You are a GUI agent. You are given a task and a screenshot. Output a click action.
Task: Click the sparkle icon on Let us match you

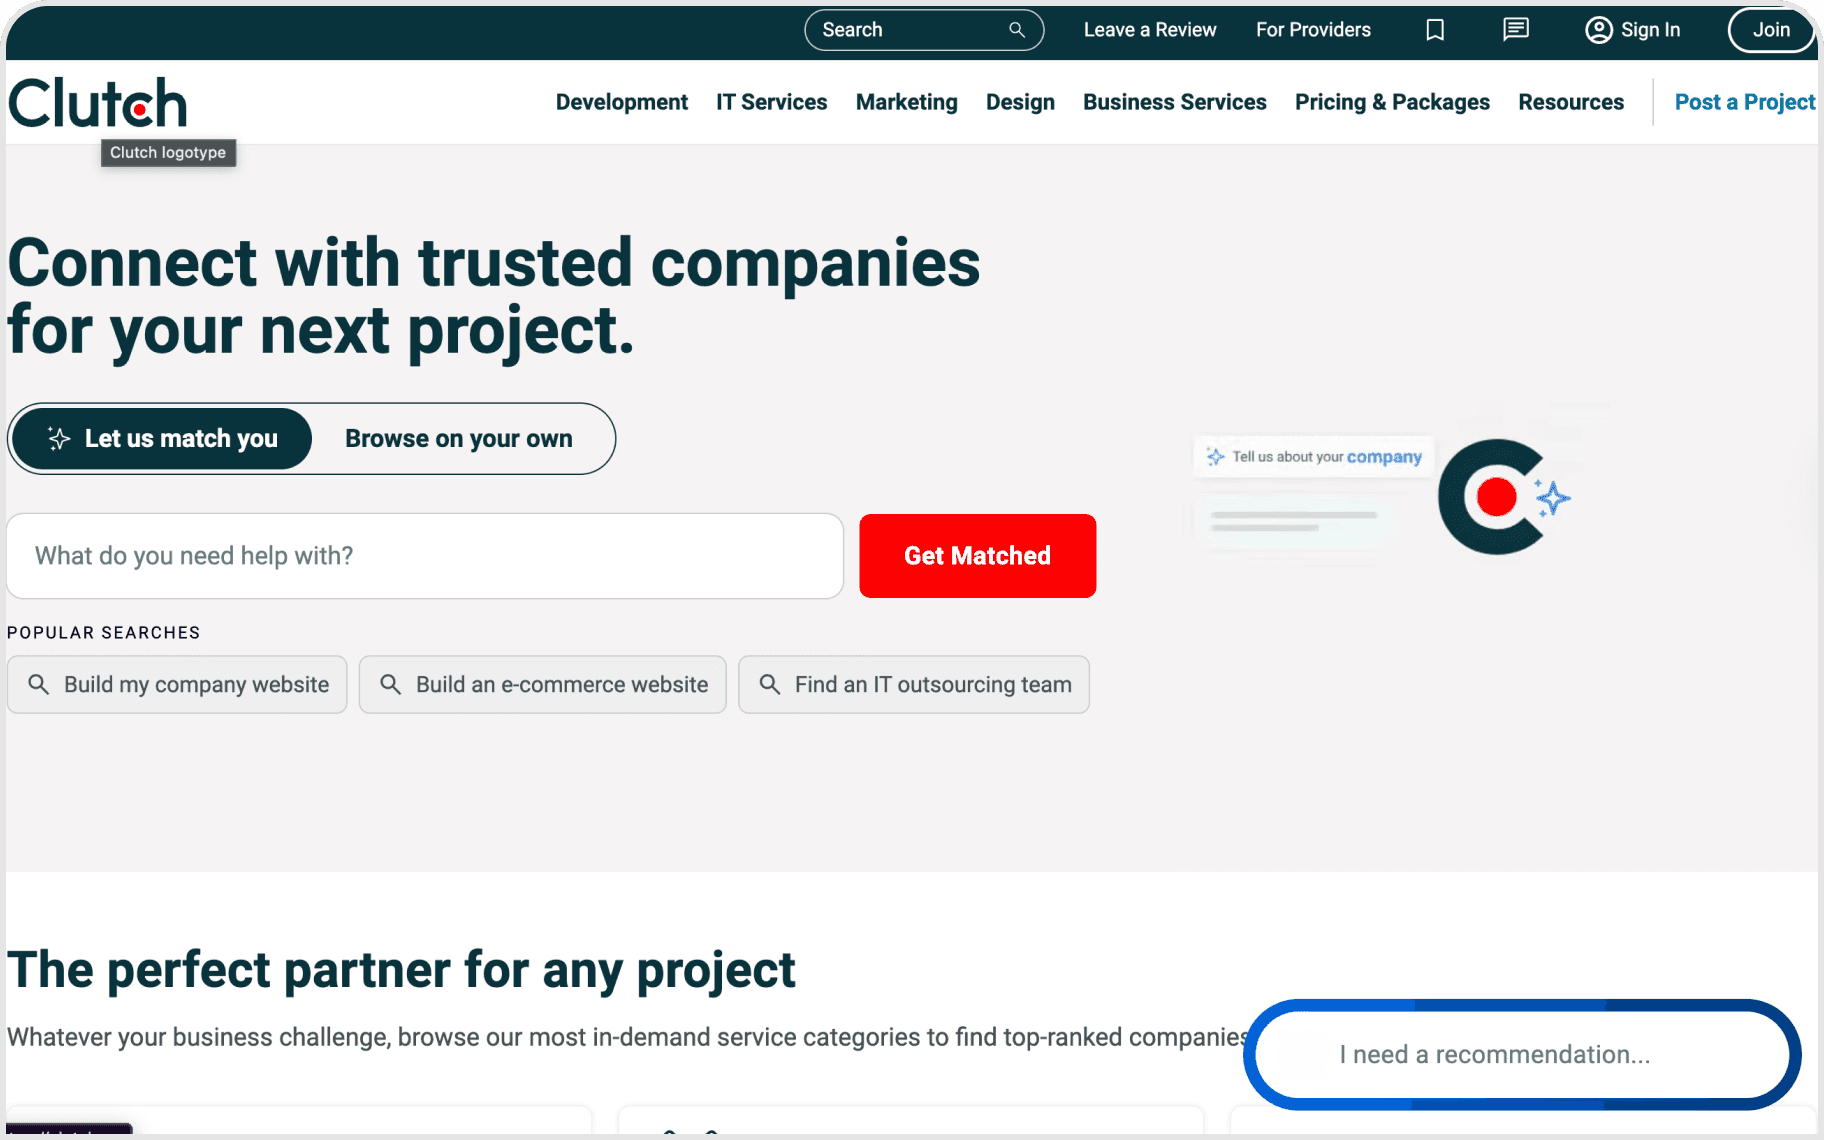59,439
